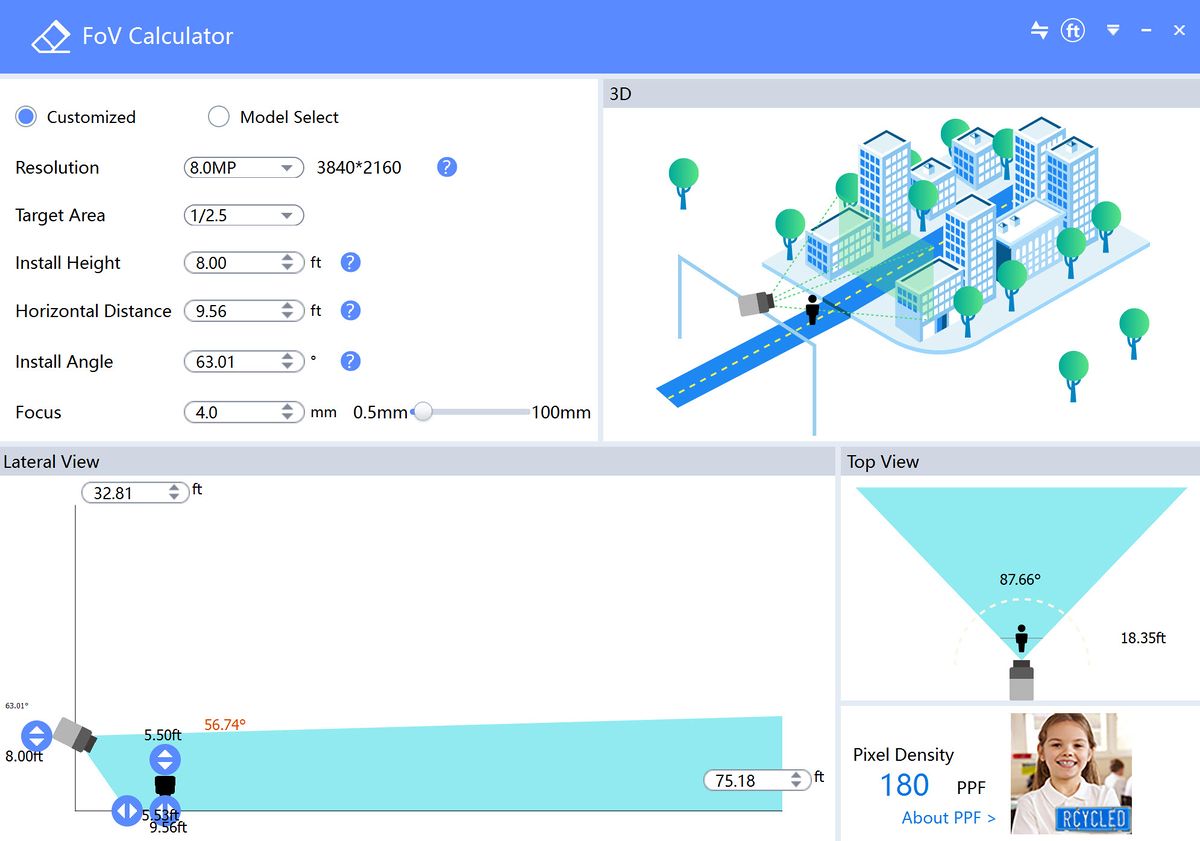Click the camera height adjust handle in Lateral View
The image size is (1200, 841).
36,736
